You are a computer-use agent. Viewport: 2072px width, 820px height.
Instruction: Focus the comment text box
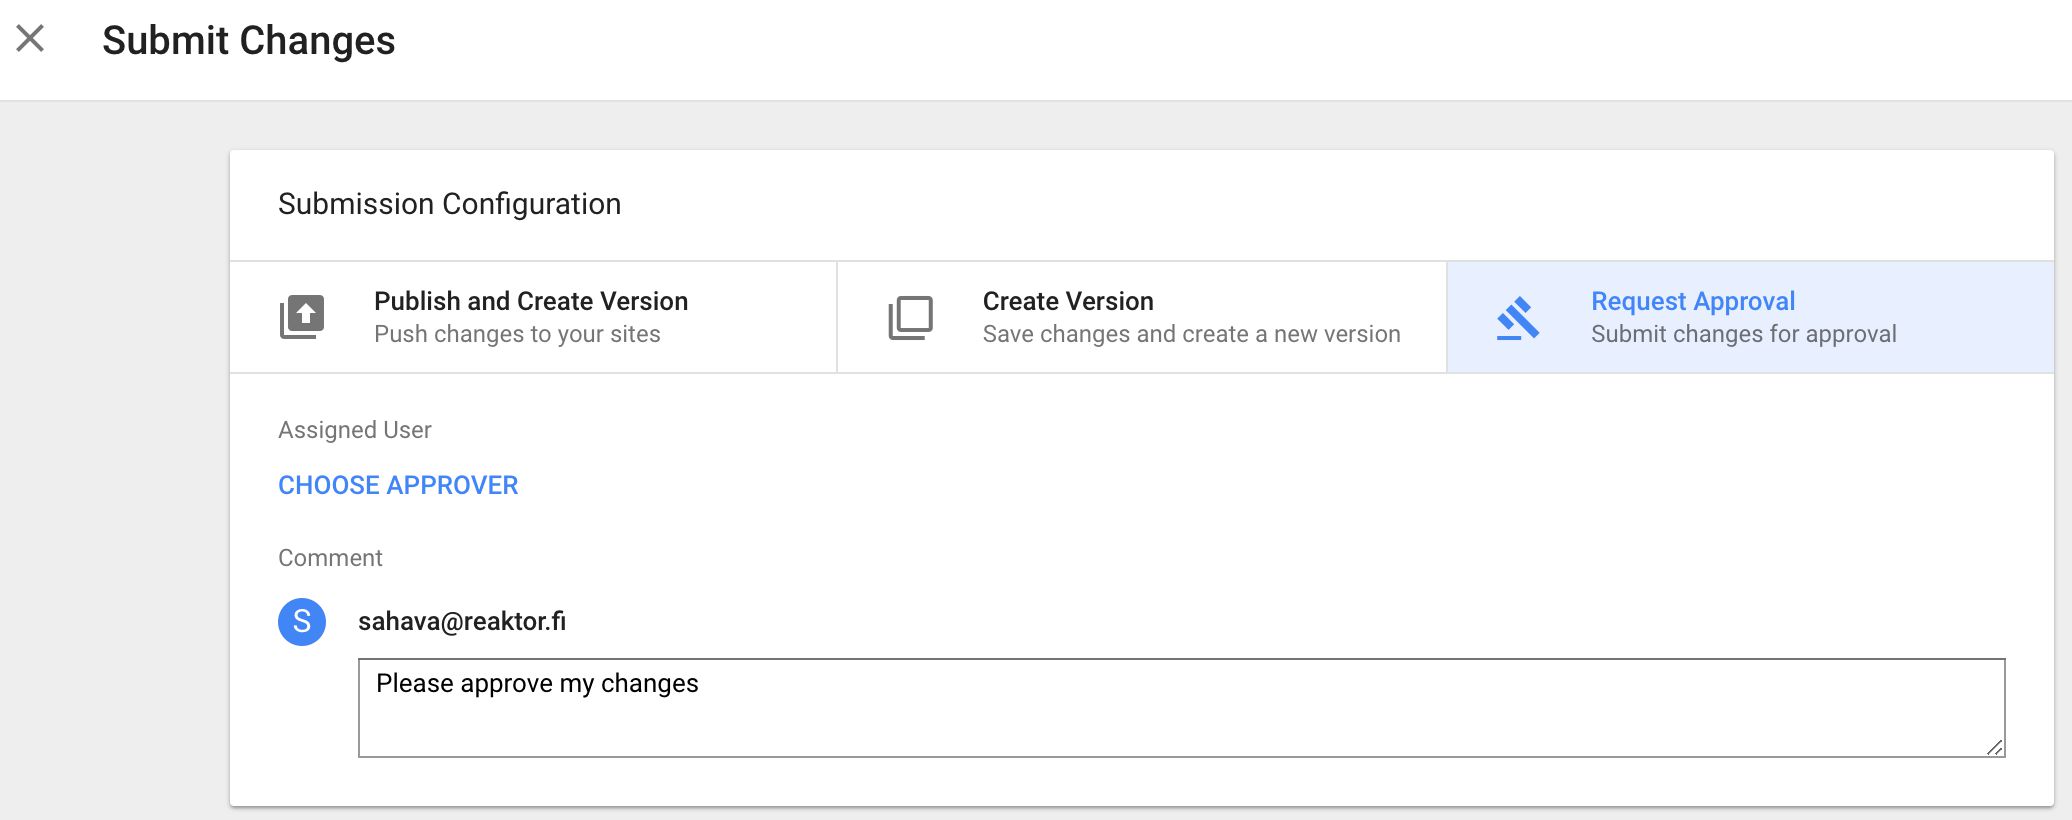point(1182,708)
